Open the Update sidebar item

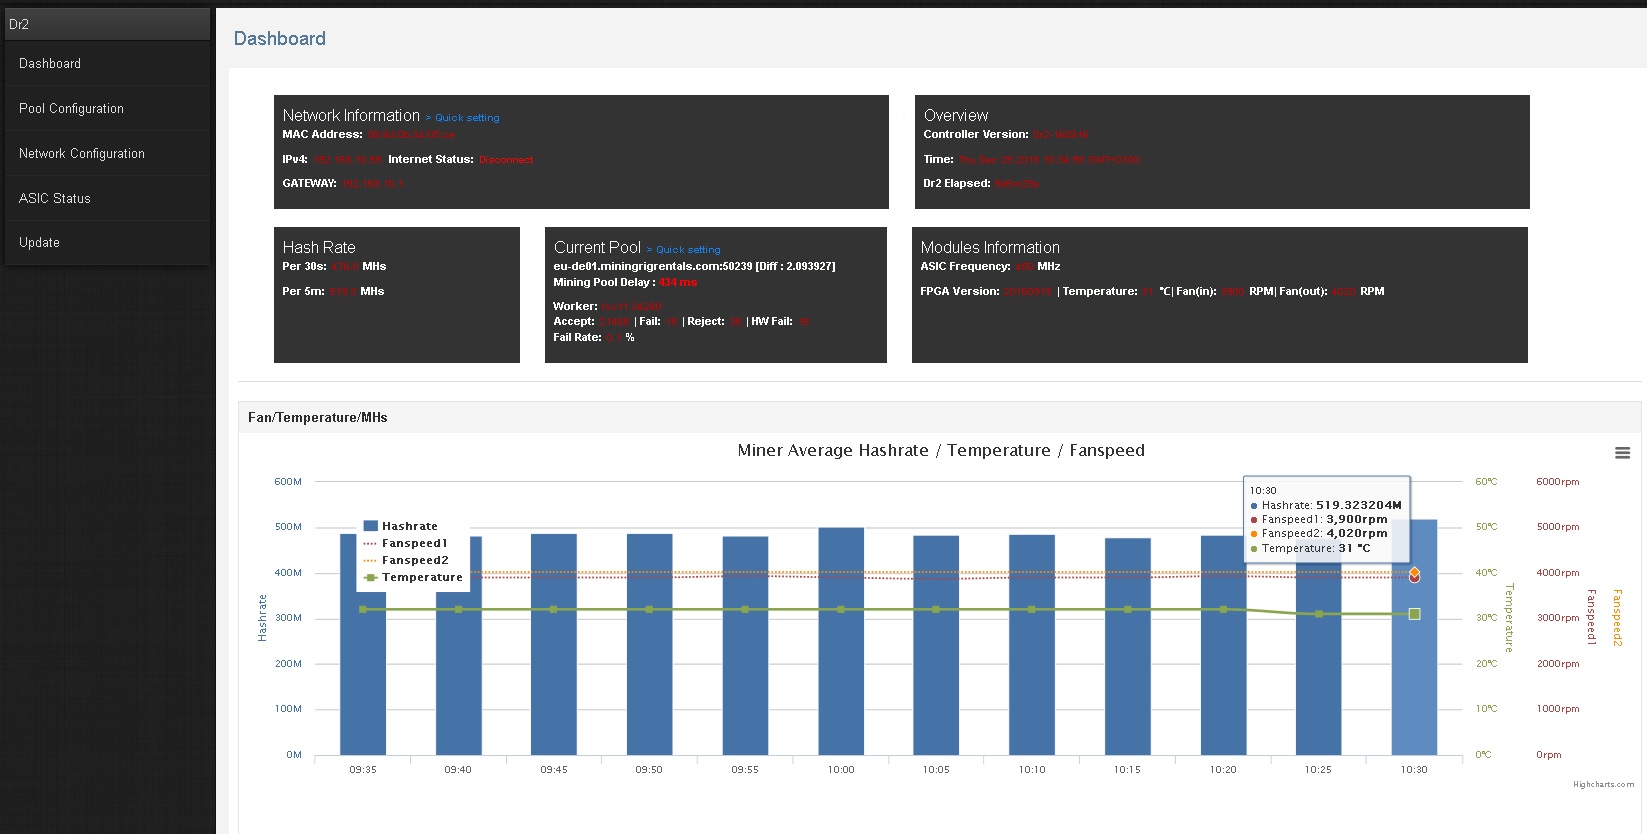39,242
